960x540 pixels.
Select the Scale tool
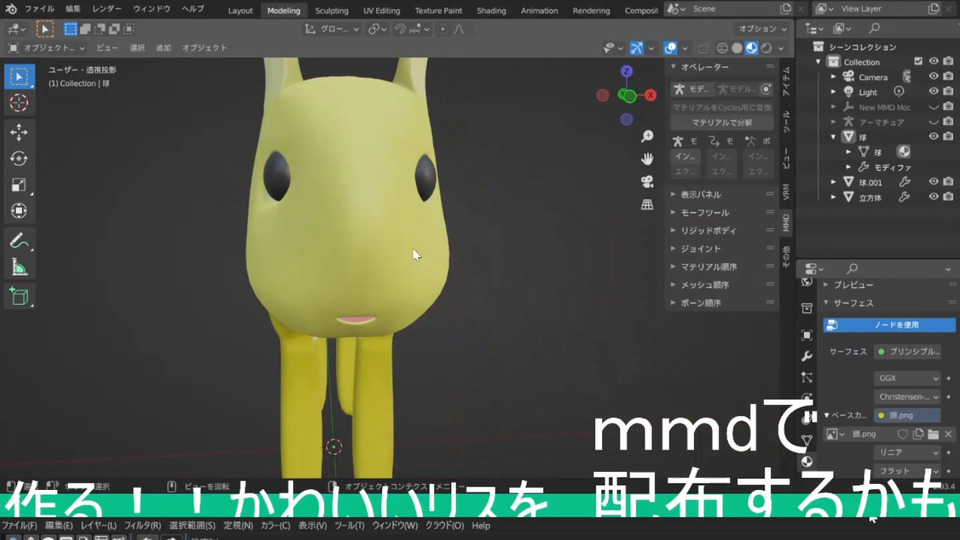pos(19,185)
